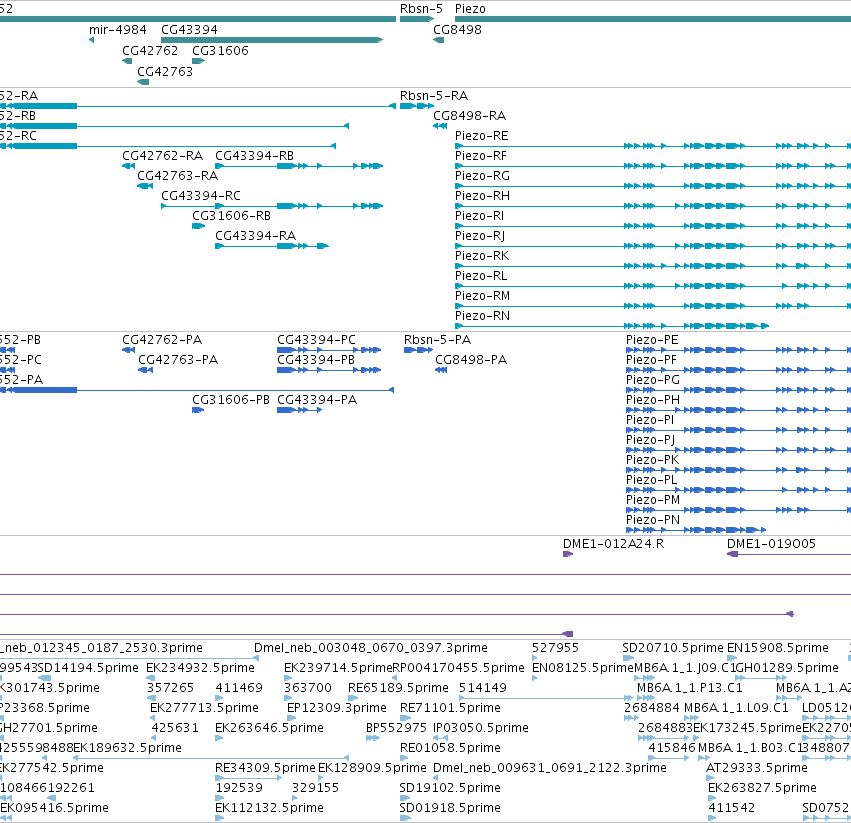
Task: Click protein isoform Piezo-PJ
Action: [x=650, y=440]
